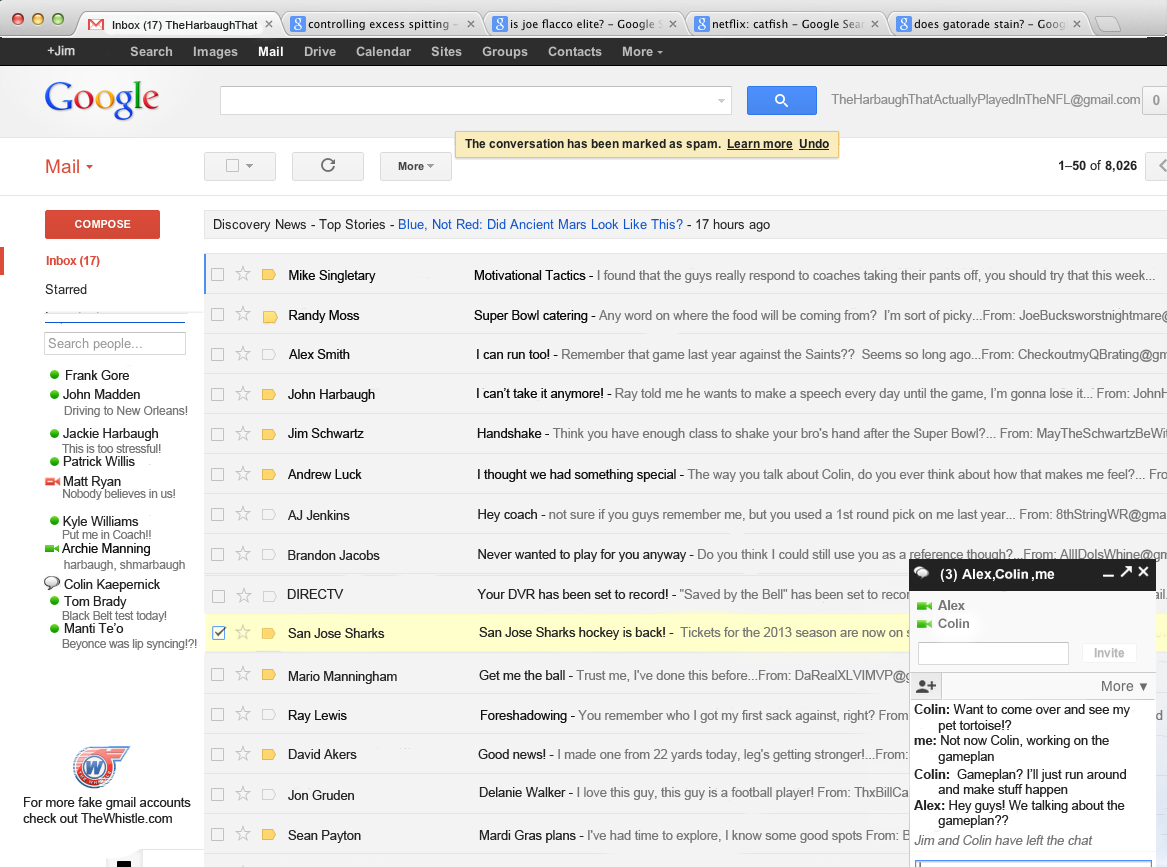1167x867 pixels.
Task: Open Discovery News Mars story link
Action: coord(540,224)
